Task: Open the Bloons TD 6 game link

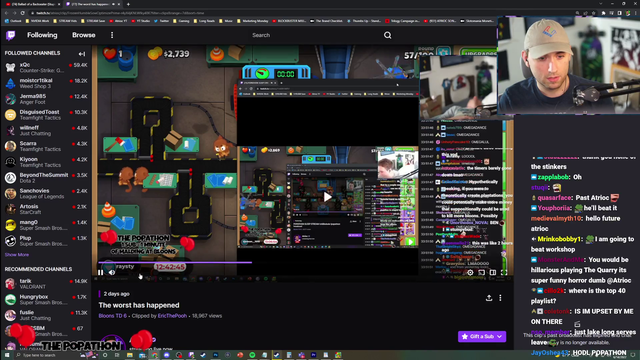Action: (112, 316)
